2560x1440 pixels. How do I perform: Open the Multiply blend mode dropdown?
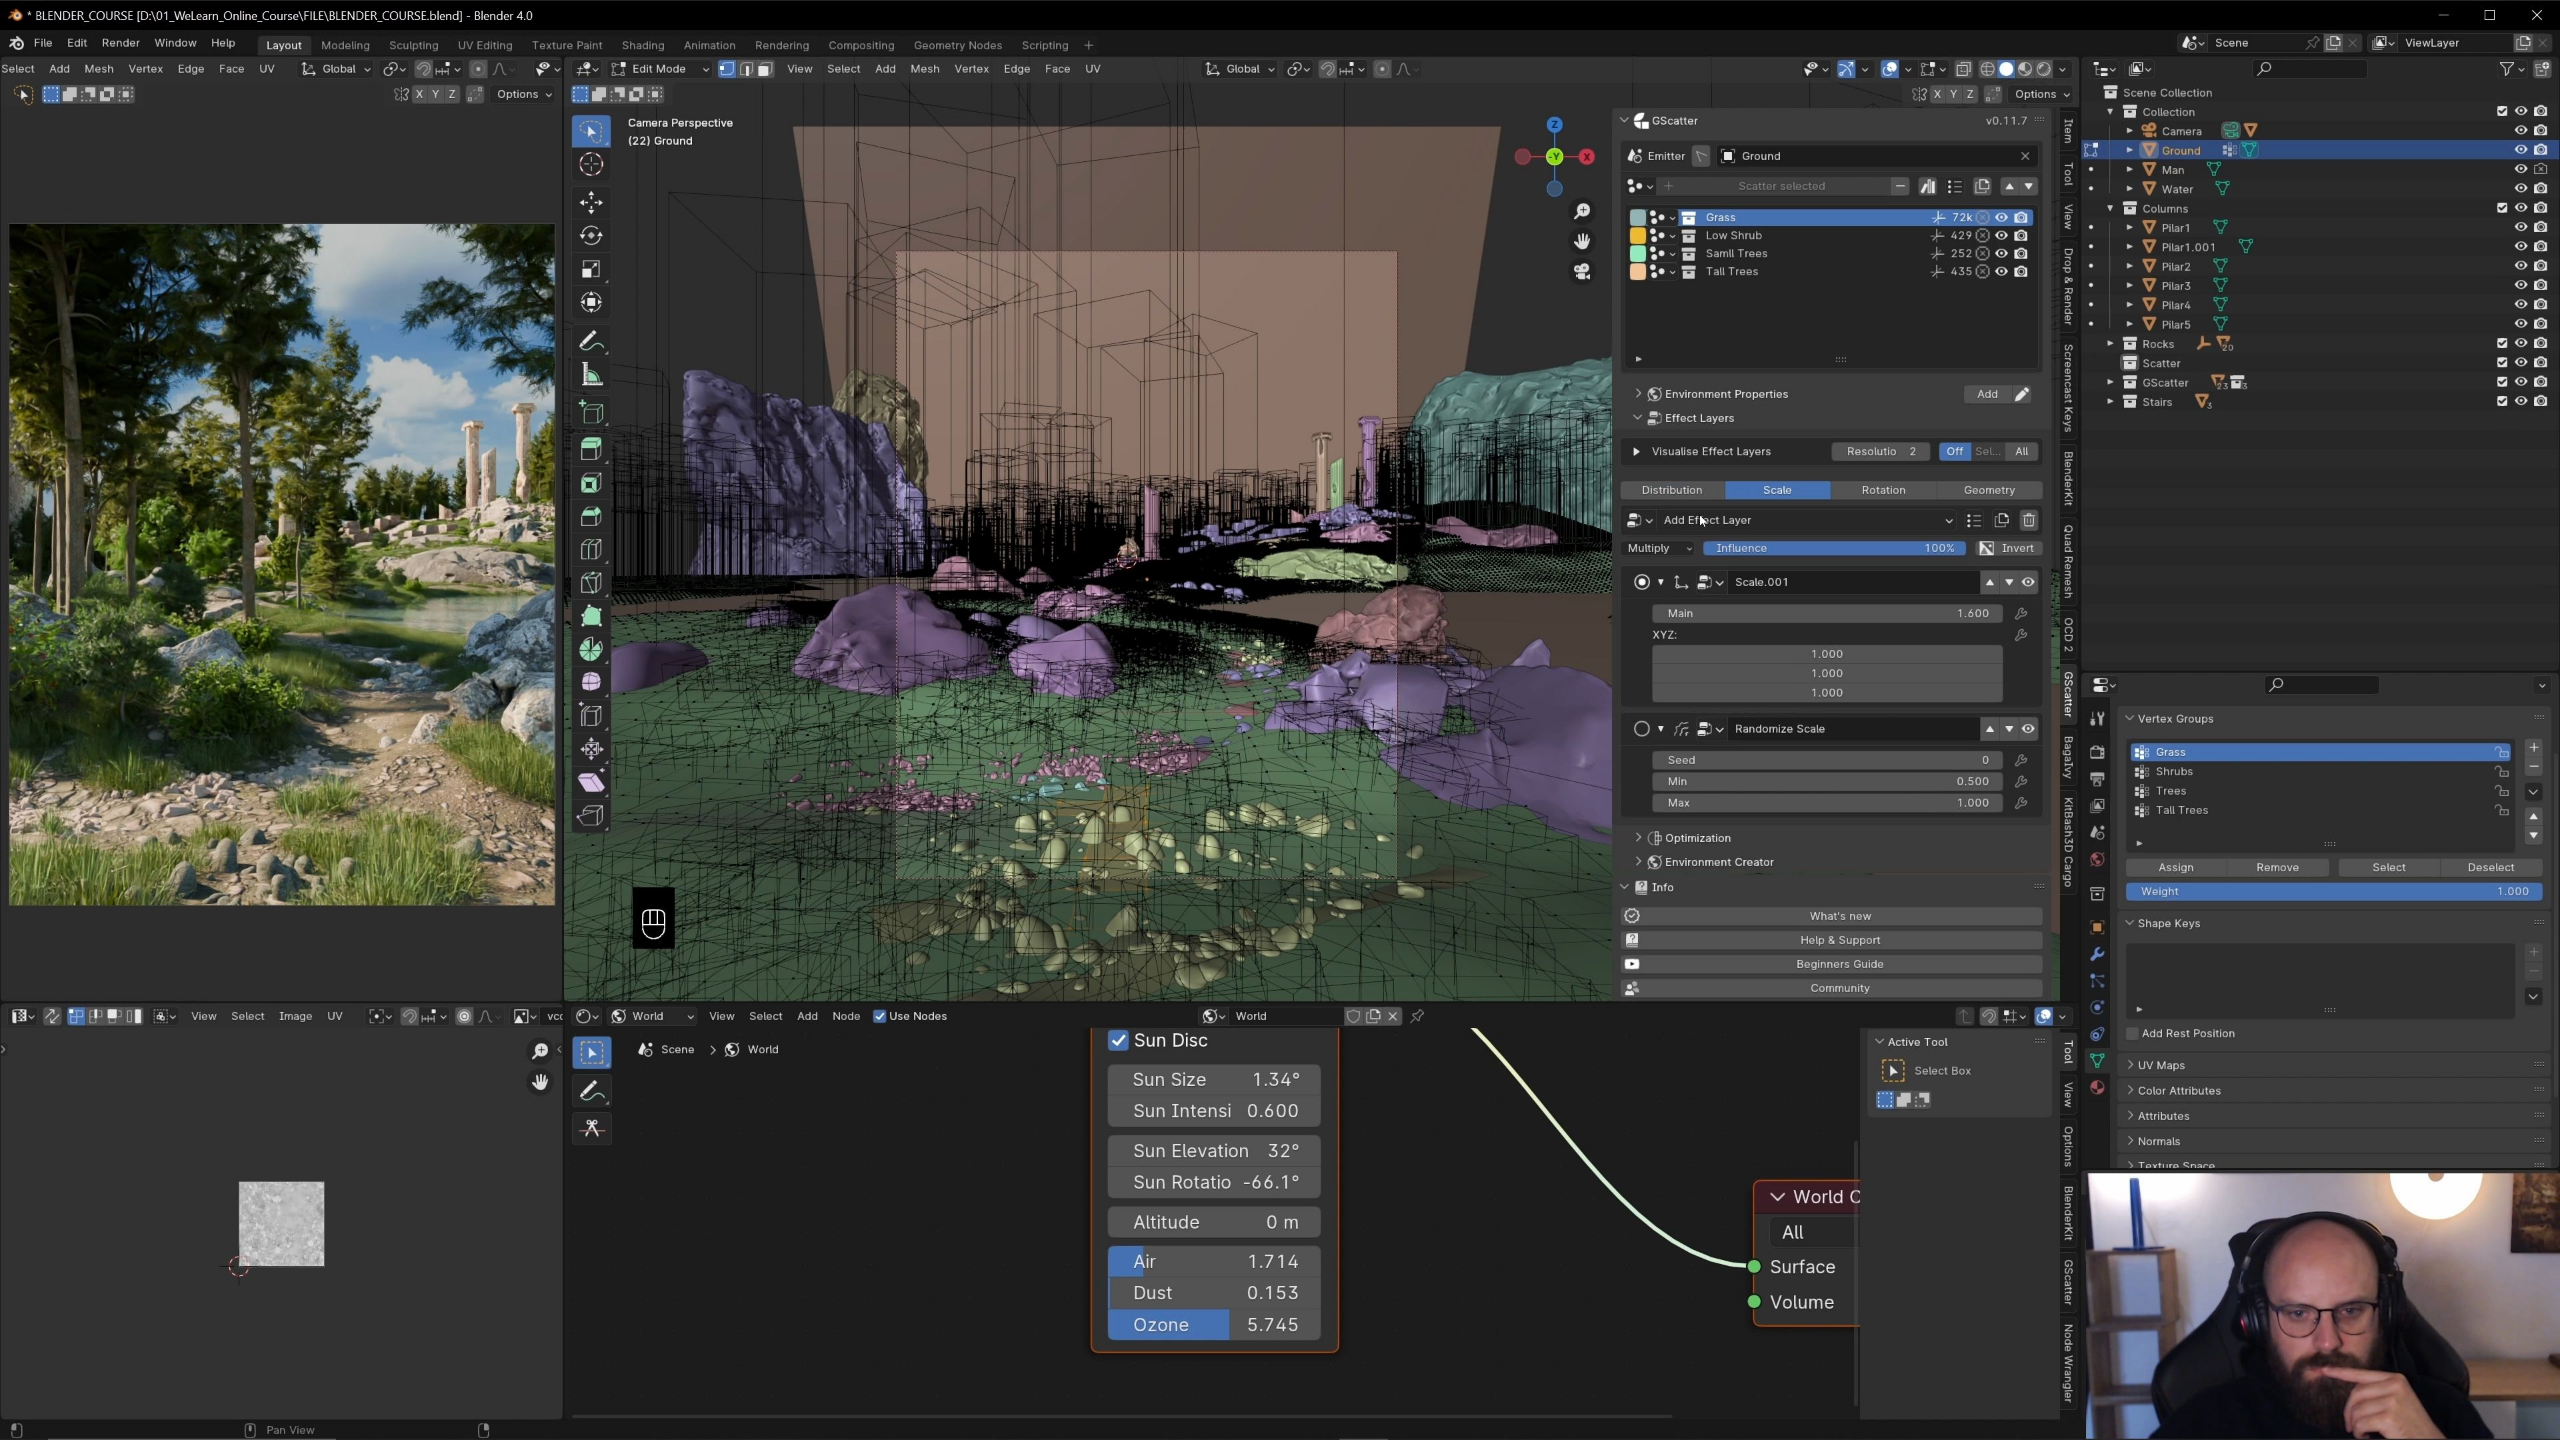[1659, 548]
